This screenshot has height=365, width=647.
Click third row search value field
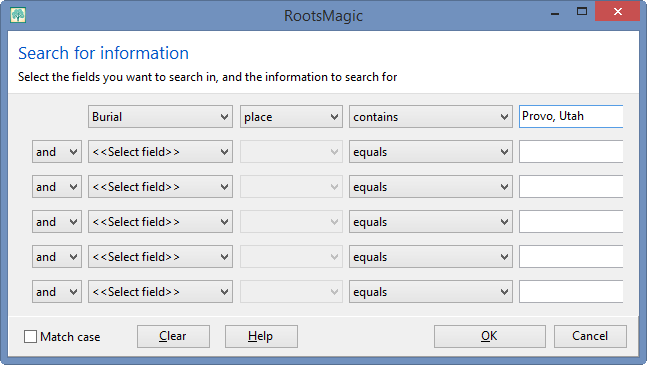click(571, 187)
